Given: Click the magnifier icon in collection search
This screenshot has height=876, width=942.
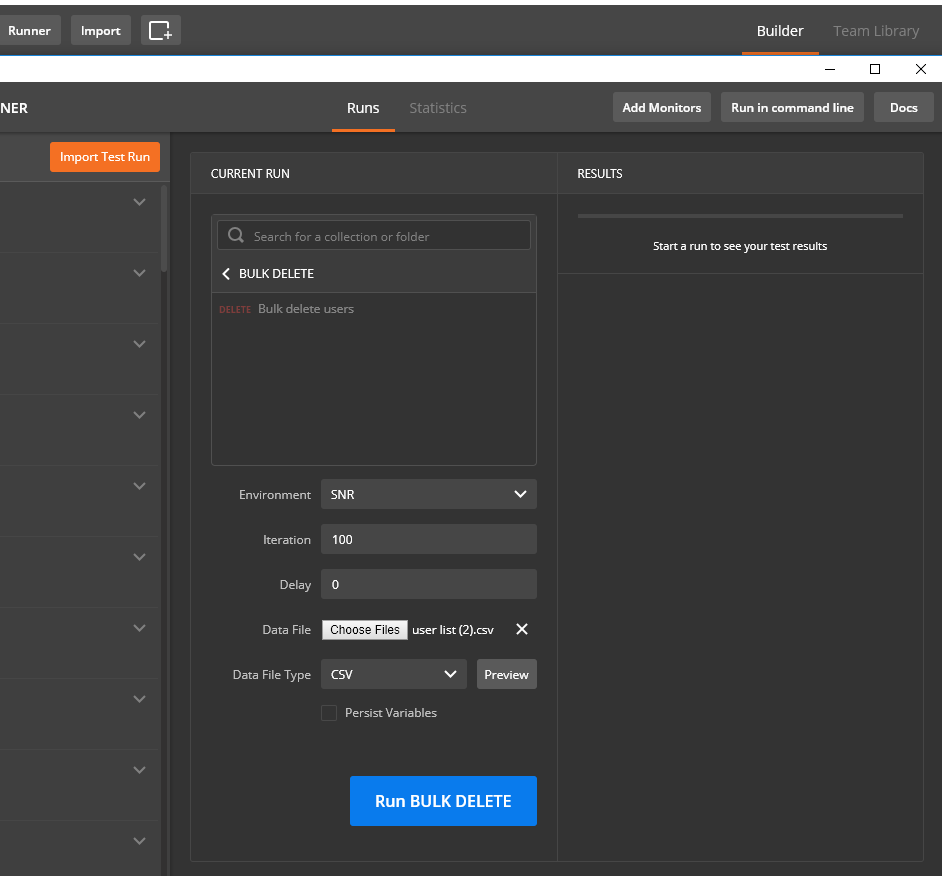Looking at the screenshot, I should [236, 236].
